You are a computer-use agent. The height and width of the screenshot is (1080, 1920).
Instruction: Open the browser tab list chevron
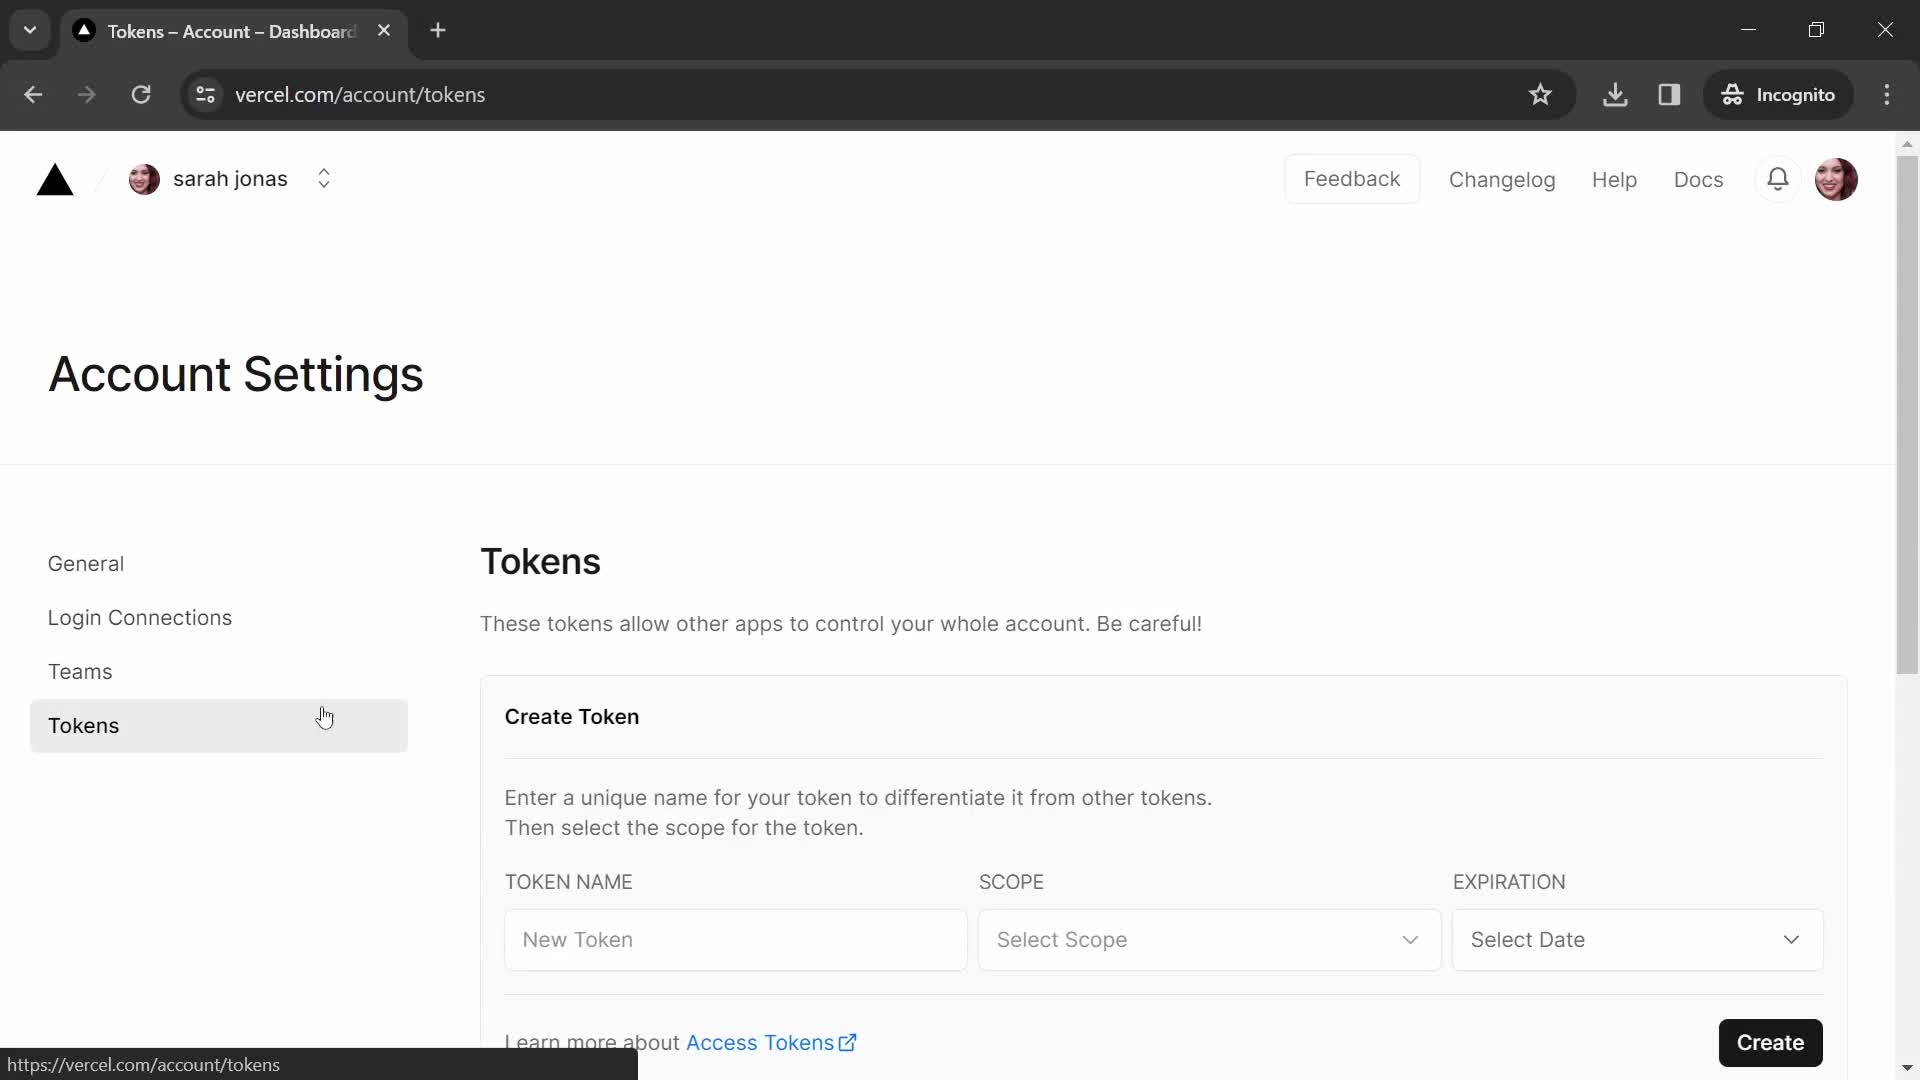(x=29, y=29)
